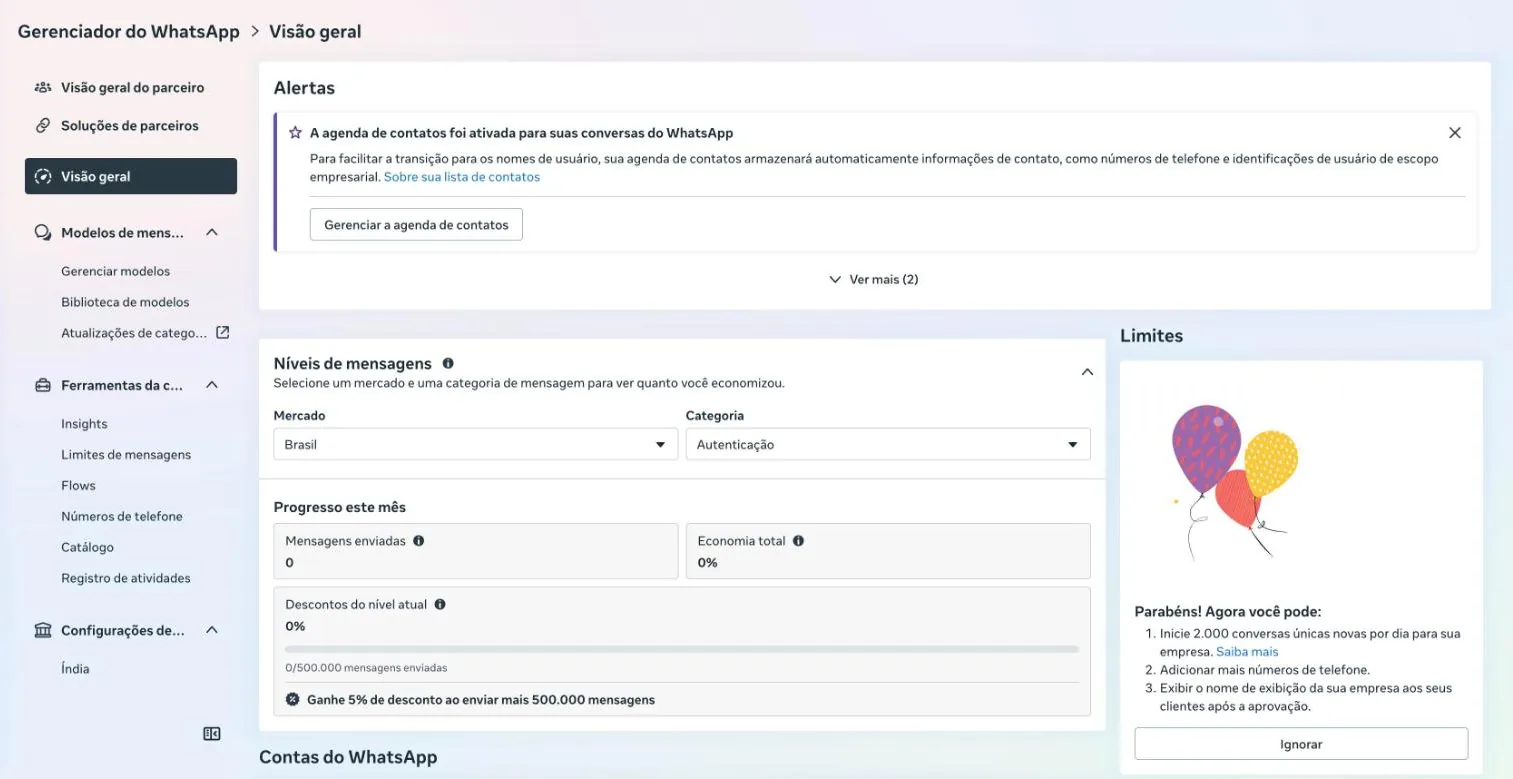Collapse the Níveis de mensagens panel

[1087, 372]
